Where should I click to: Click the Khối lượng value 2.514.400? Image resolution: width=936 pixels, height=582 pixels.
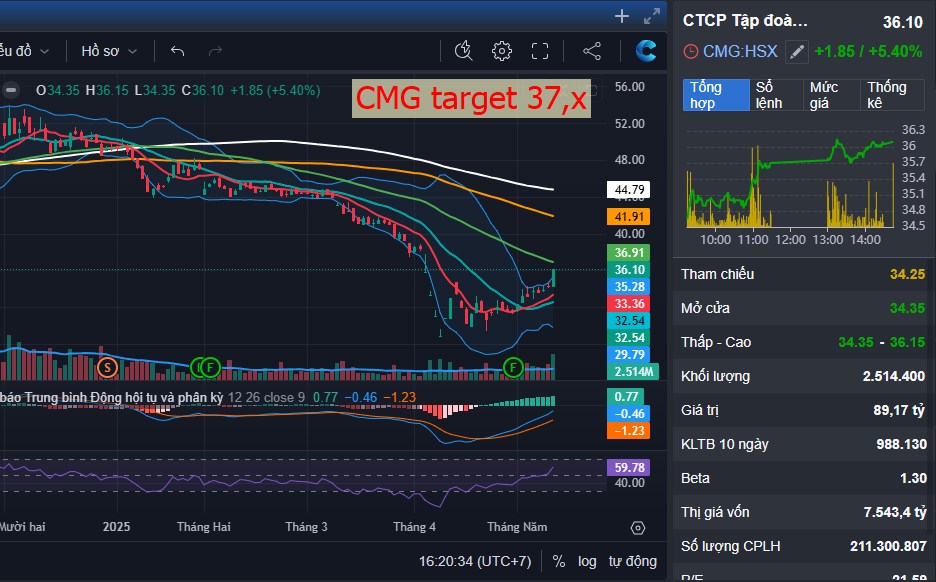pos(894,376)
